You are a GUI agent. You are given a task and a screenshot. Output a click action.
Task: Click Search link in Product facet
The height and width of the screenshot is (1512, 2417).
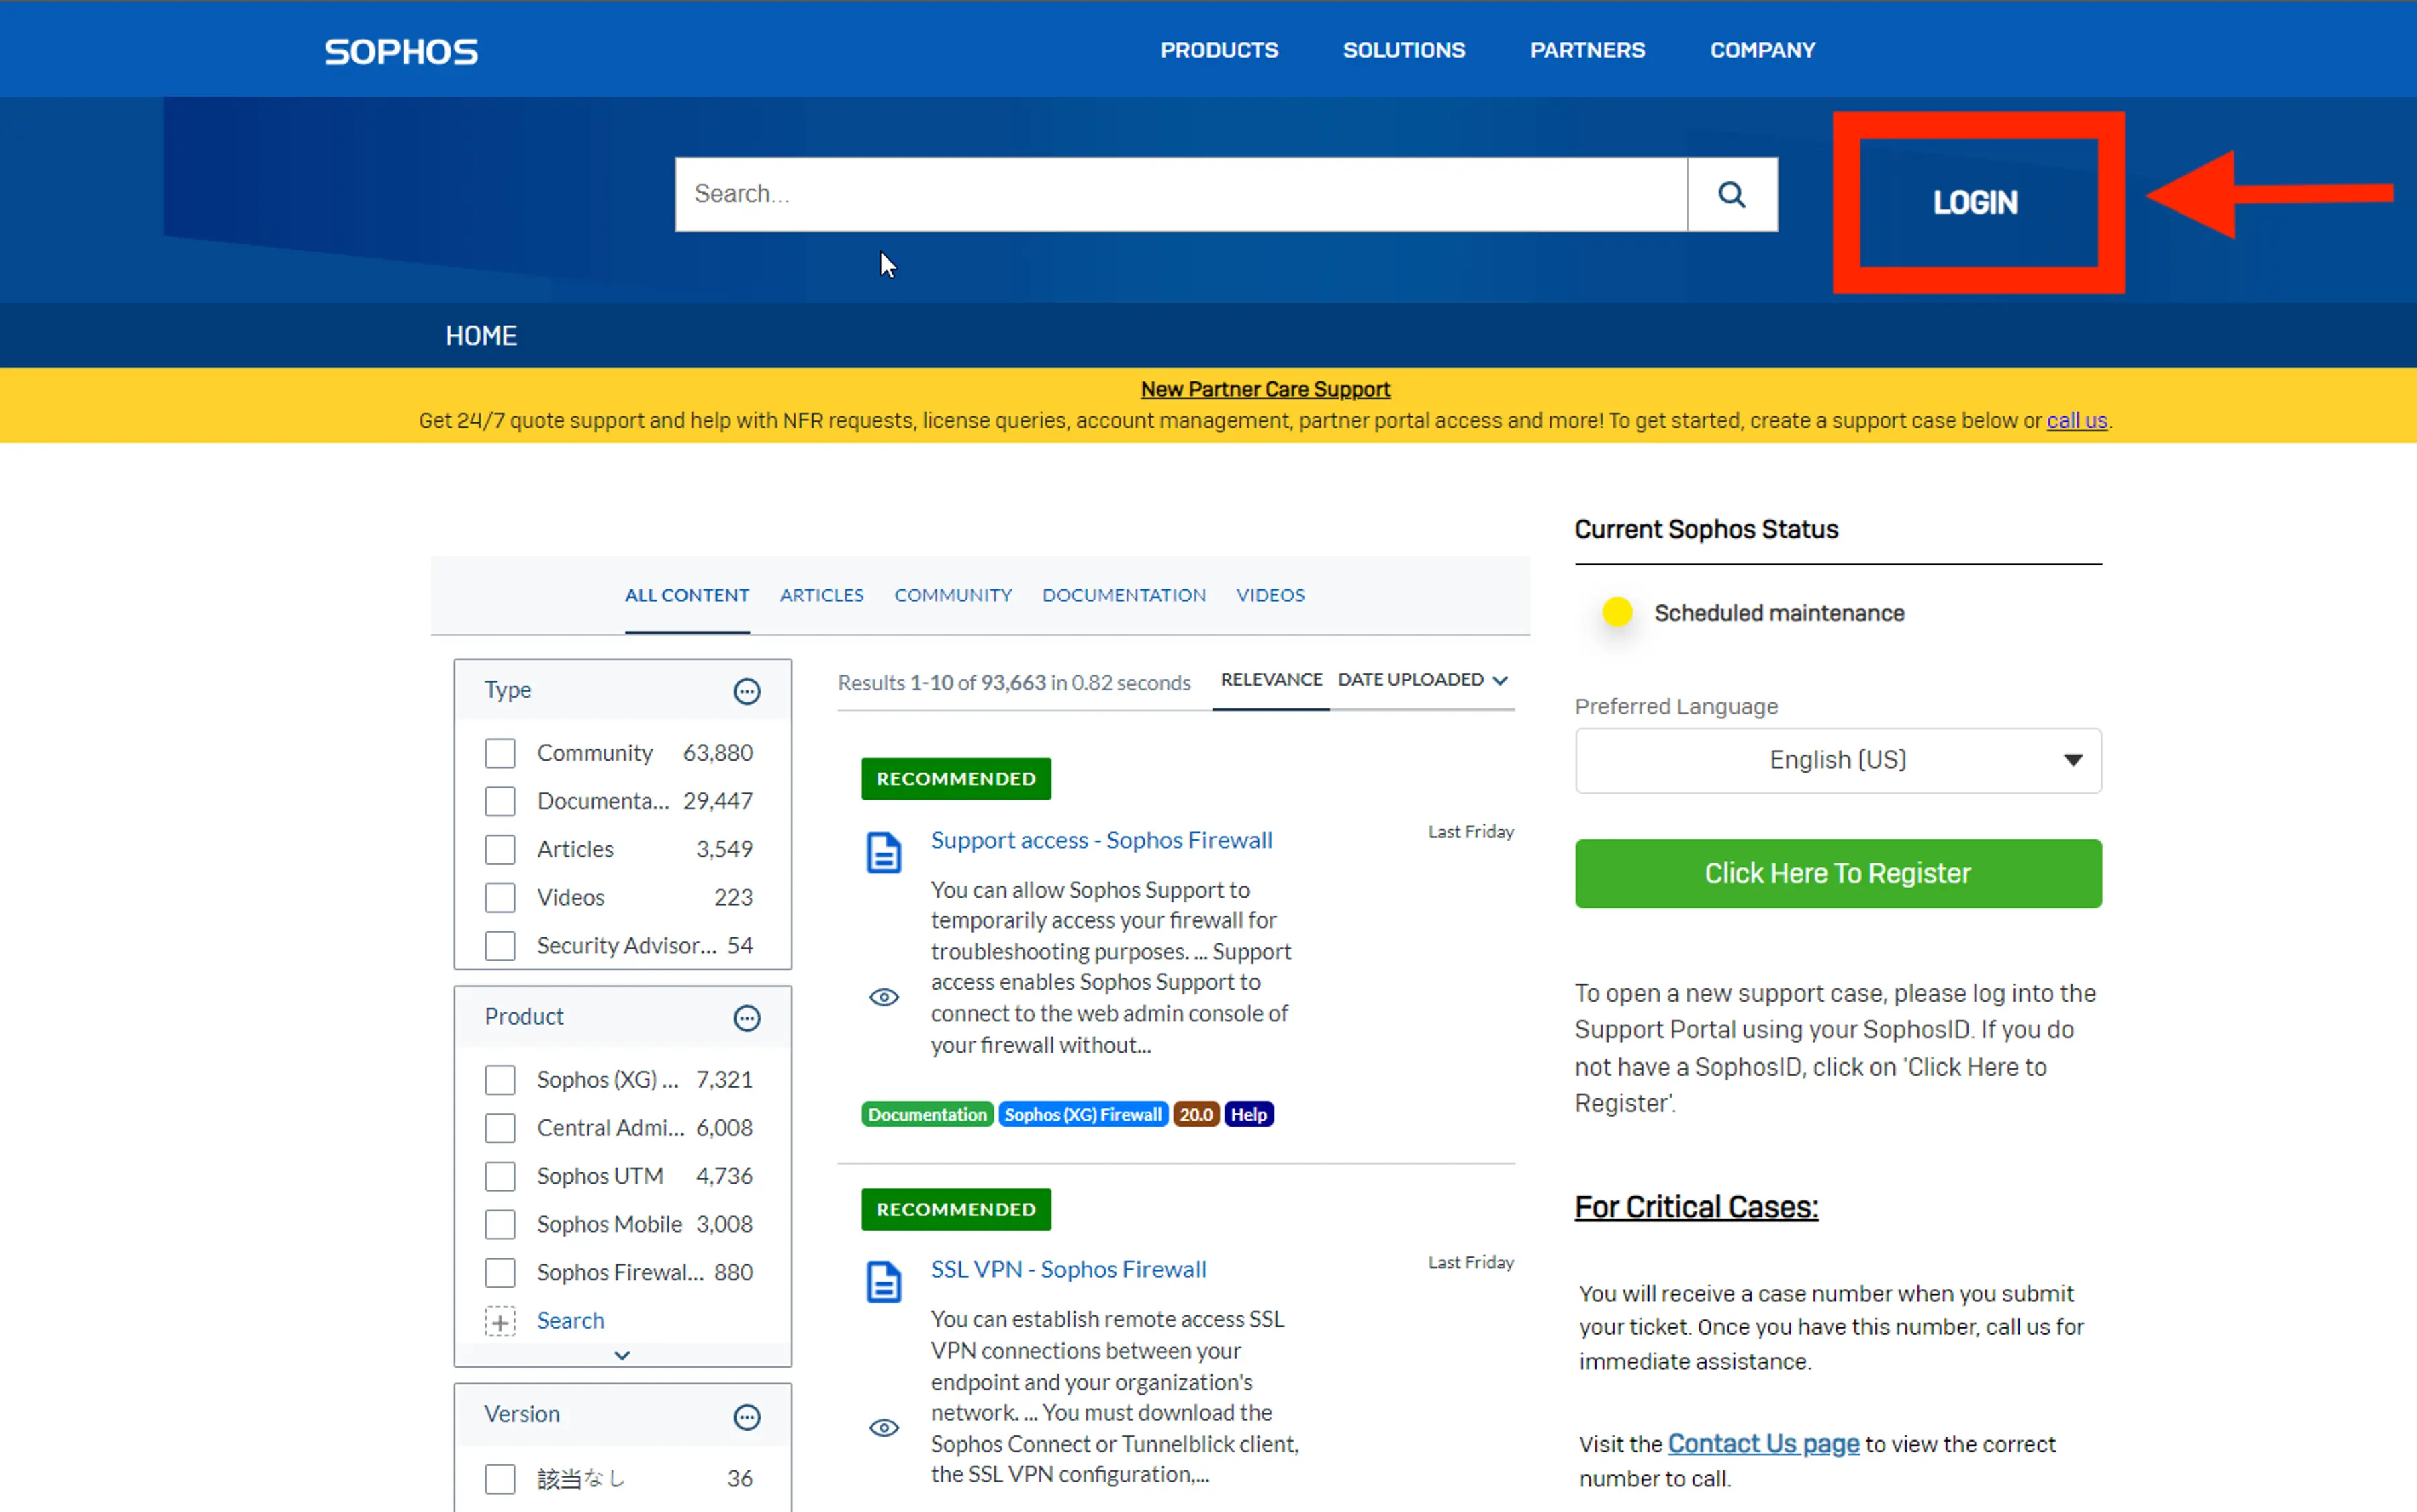click(570, 1321)
